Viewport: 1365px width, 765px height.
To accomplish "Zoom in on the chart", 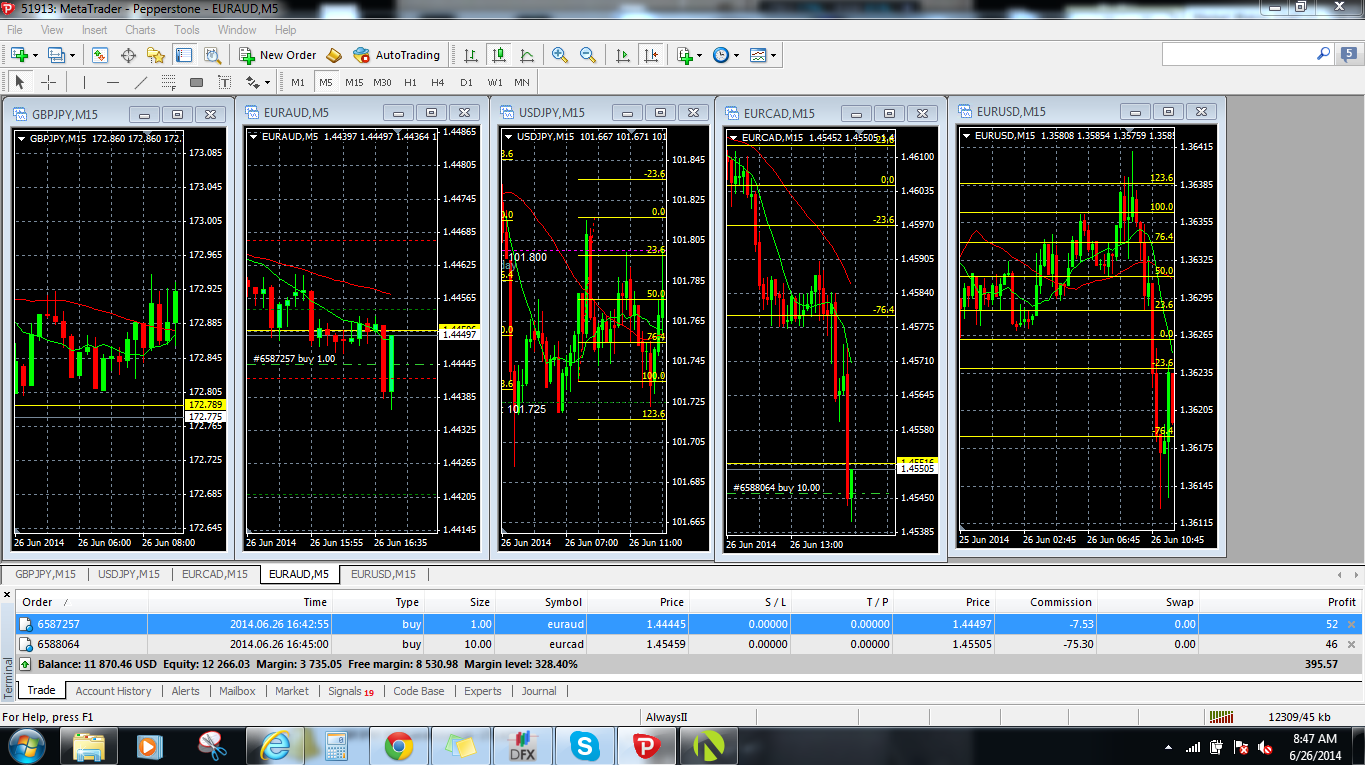I will [560, 55].
